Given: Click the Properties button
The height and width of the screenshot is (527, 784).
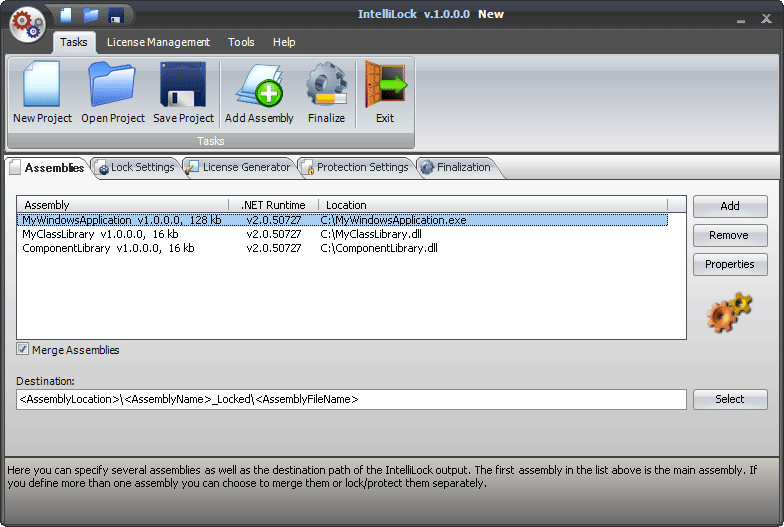Looking at the screenshot, I should pyautogui.click(x=729, y=264).
